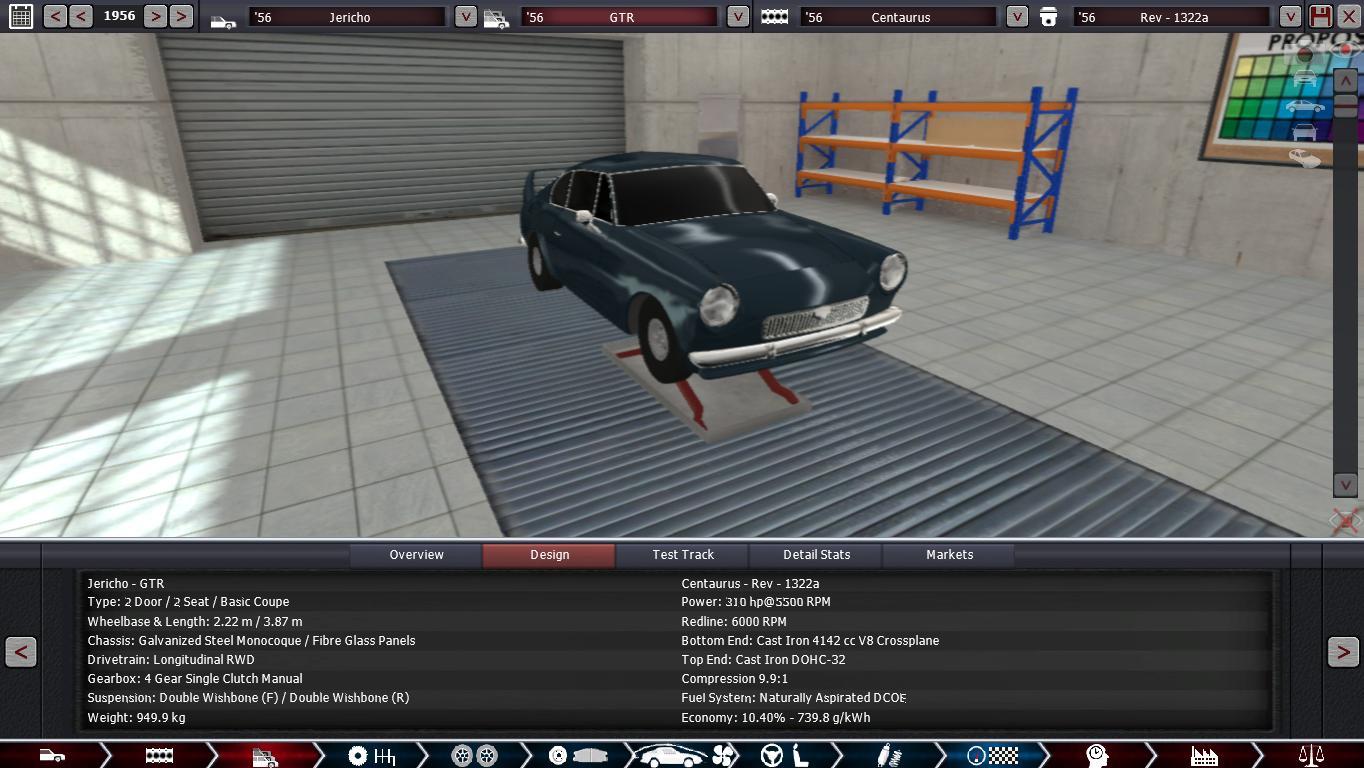Expand the GTR trim dropdown

(737, 17)
